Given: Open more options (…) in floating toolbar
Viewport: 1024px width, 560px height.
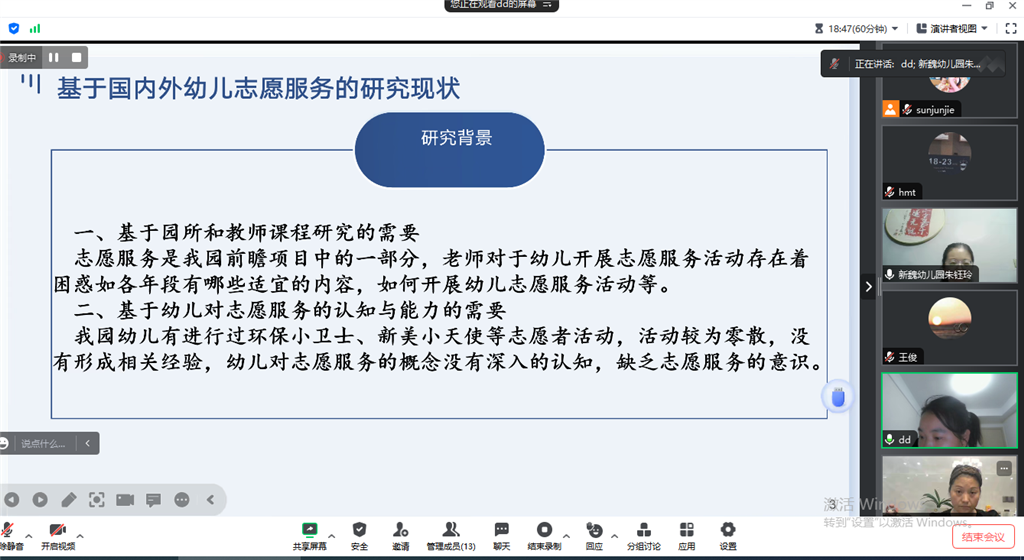Looking at the screenshot, I should (x=182, y=500).
